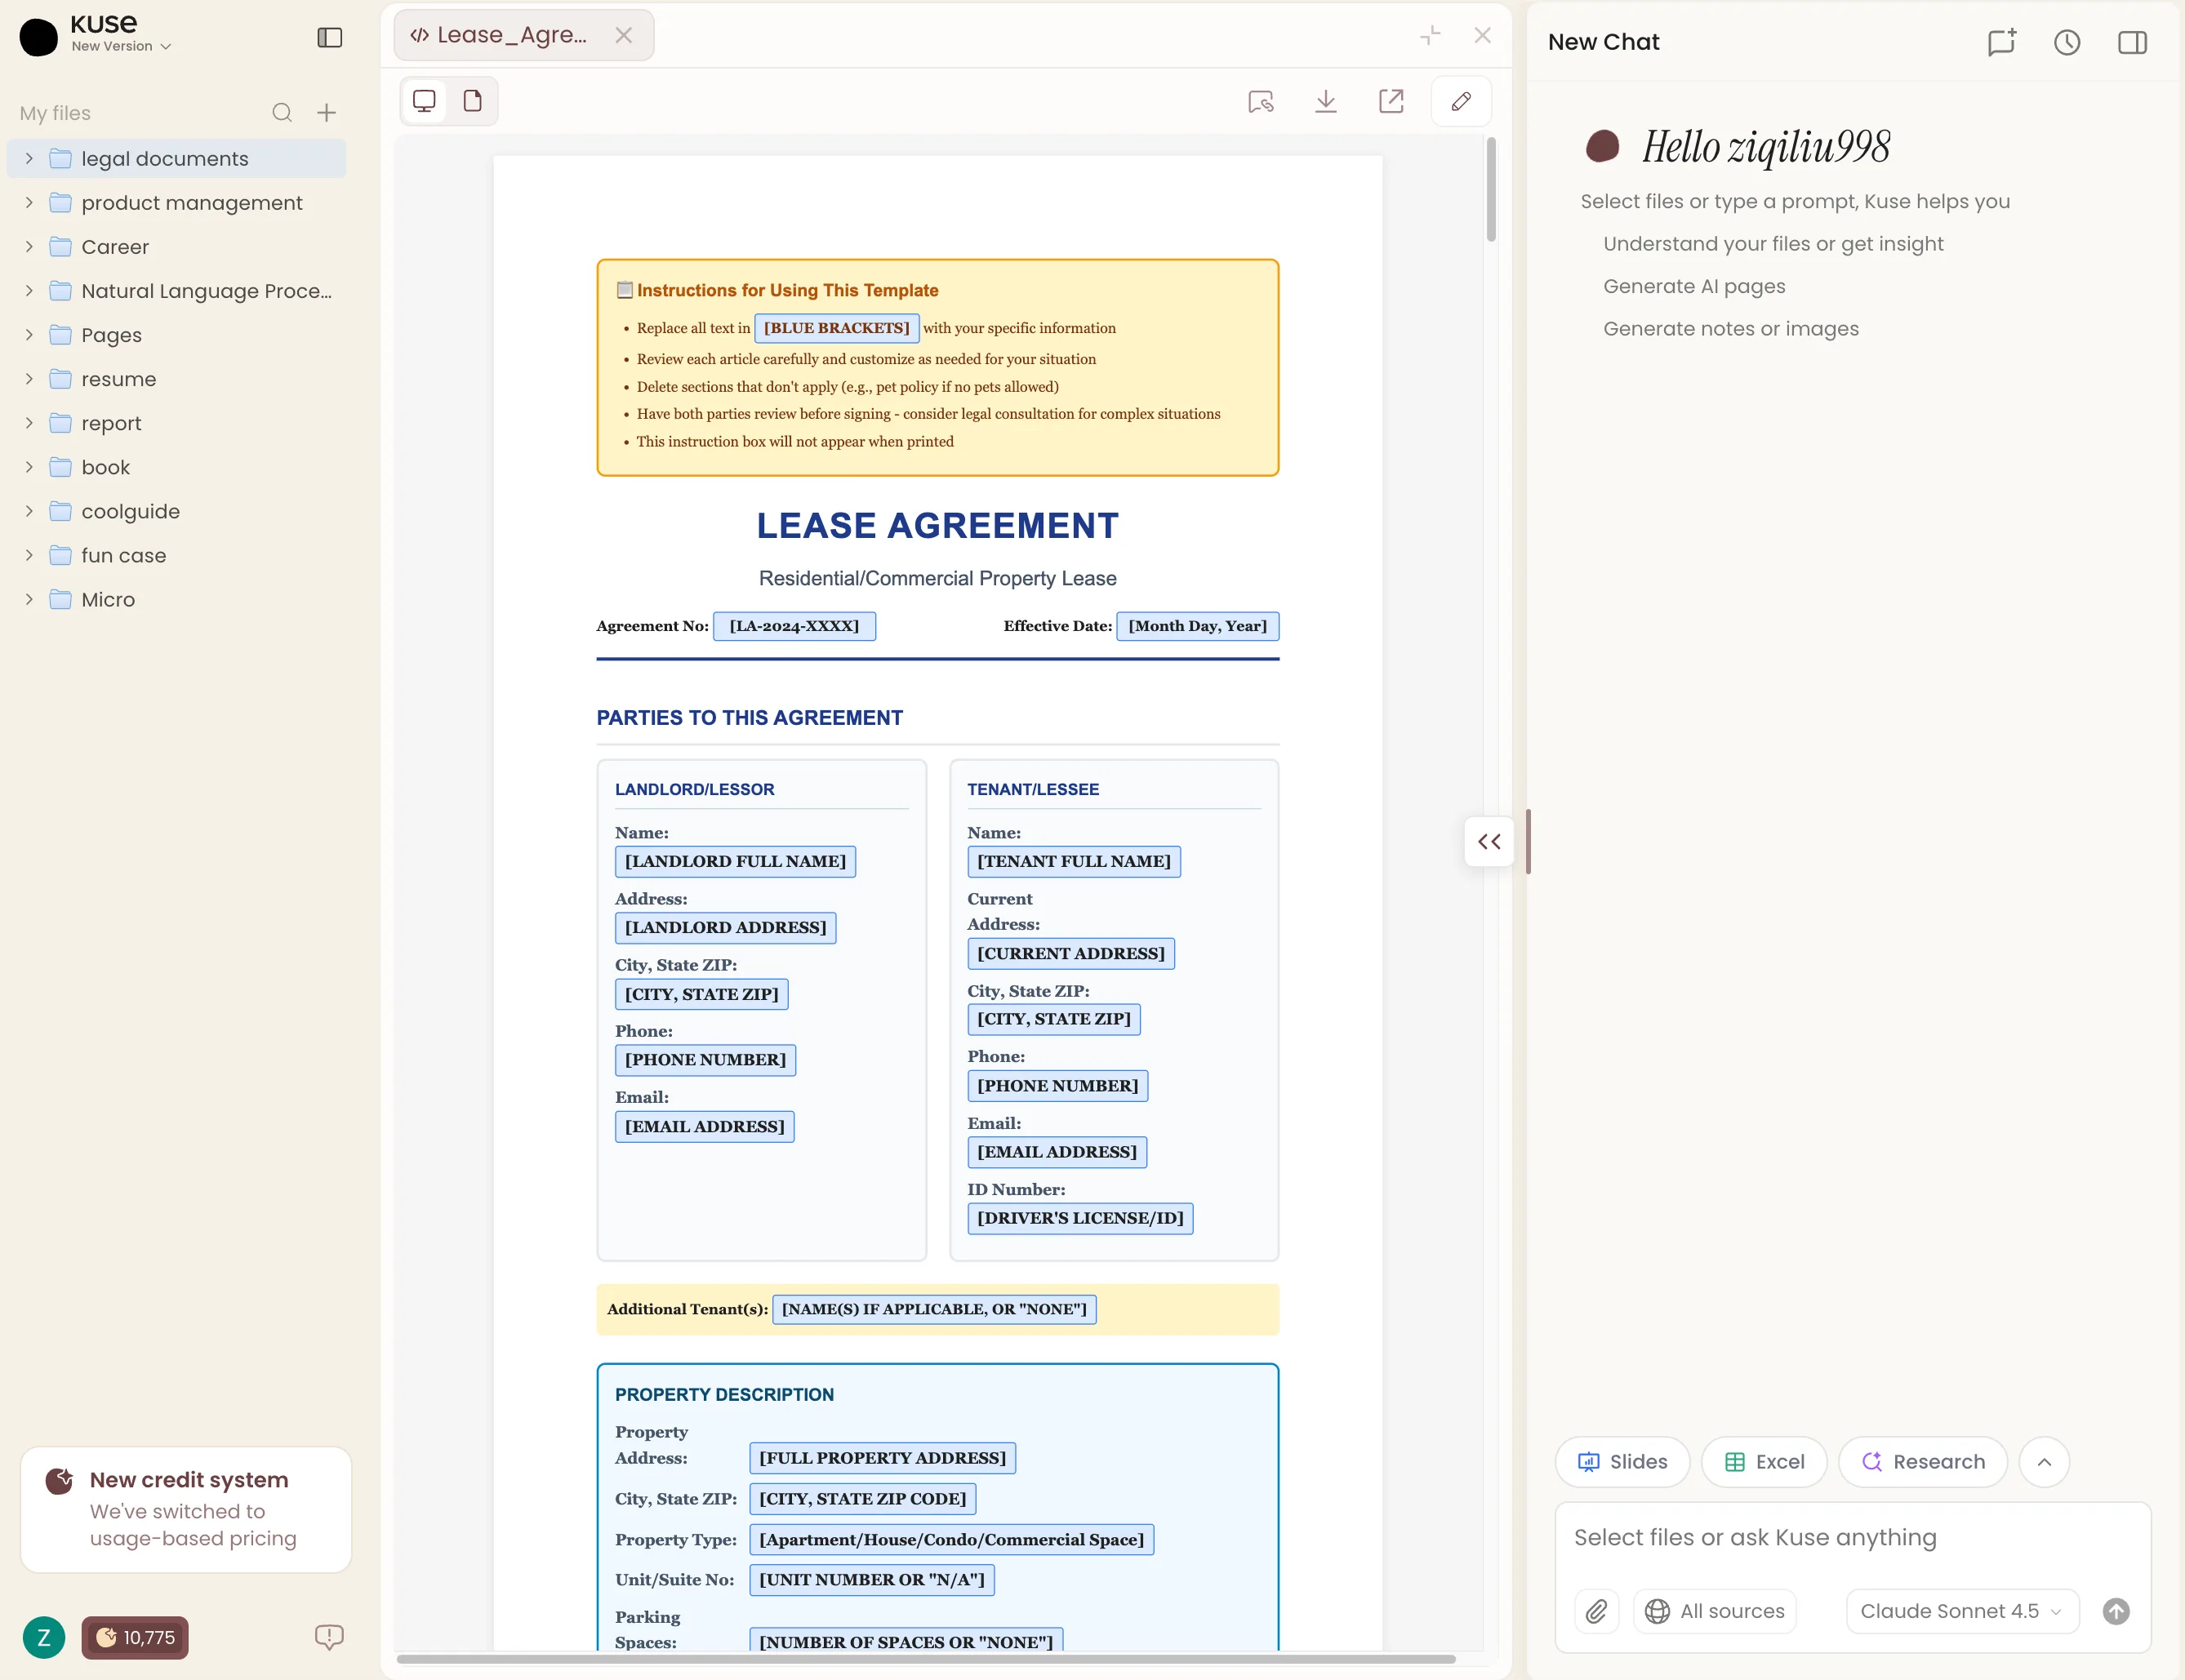2185x1680 pixels.
Task: Edit the document with pencil icon
Action: (1461, 101)
